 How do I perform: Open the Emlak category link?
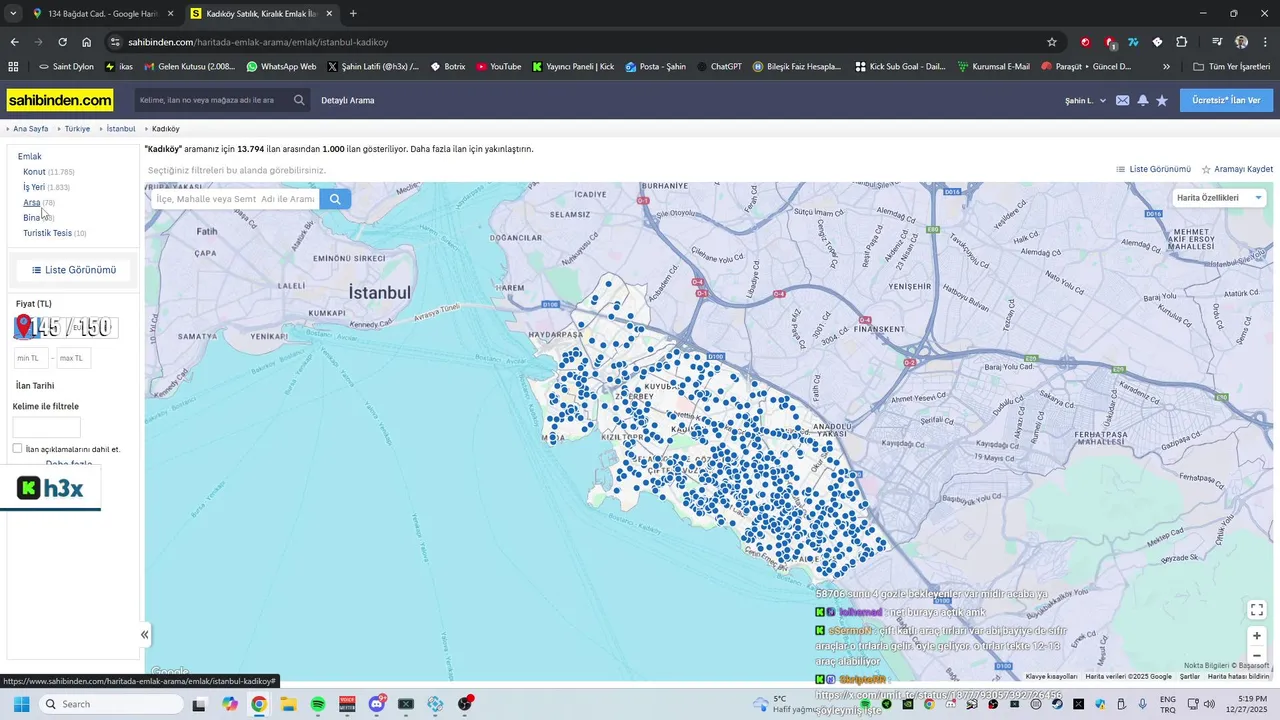click(x=30, y=156)
